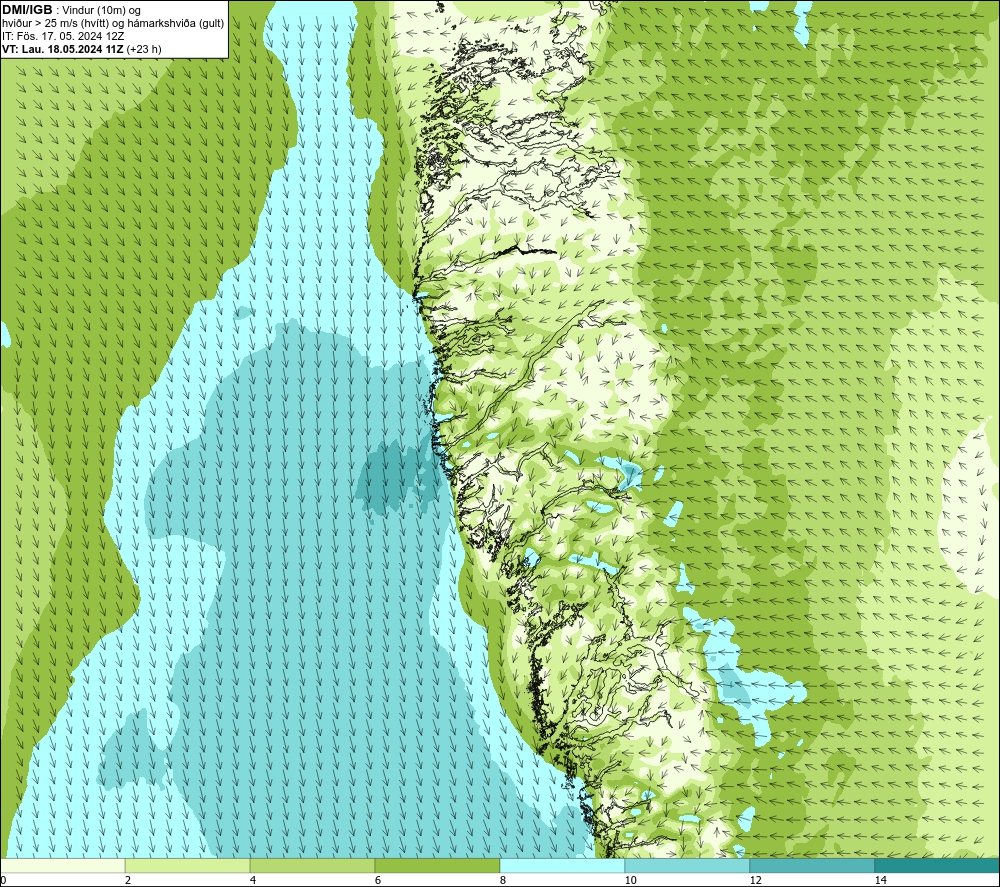Click the legend label '8'
The height and width of the screenshot is (887, 1000).
[503, 880]
